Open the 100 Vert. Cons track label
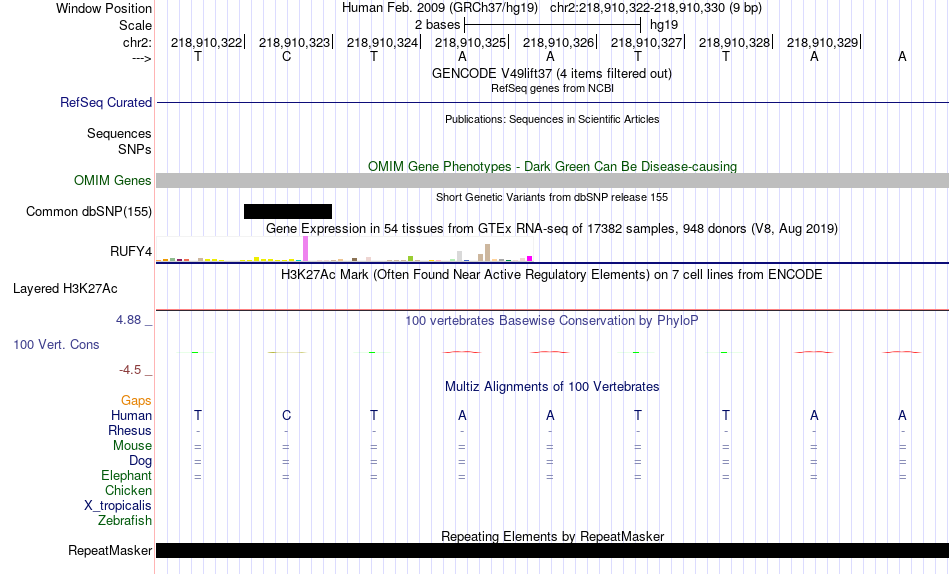 [56, 344]
